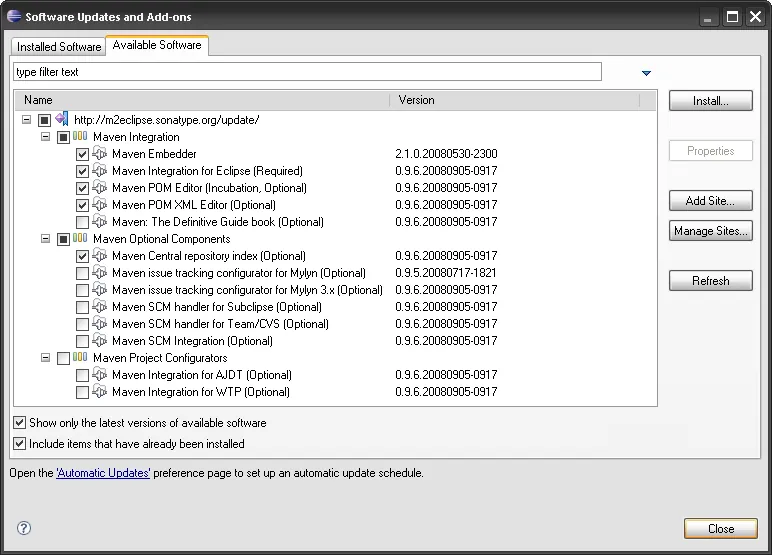This screenshot has height=555, width=772.
Task: Toggle Show only the latest versions option
Action: (x=20, y=423)
